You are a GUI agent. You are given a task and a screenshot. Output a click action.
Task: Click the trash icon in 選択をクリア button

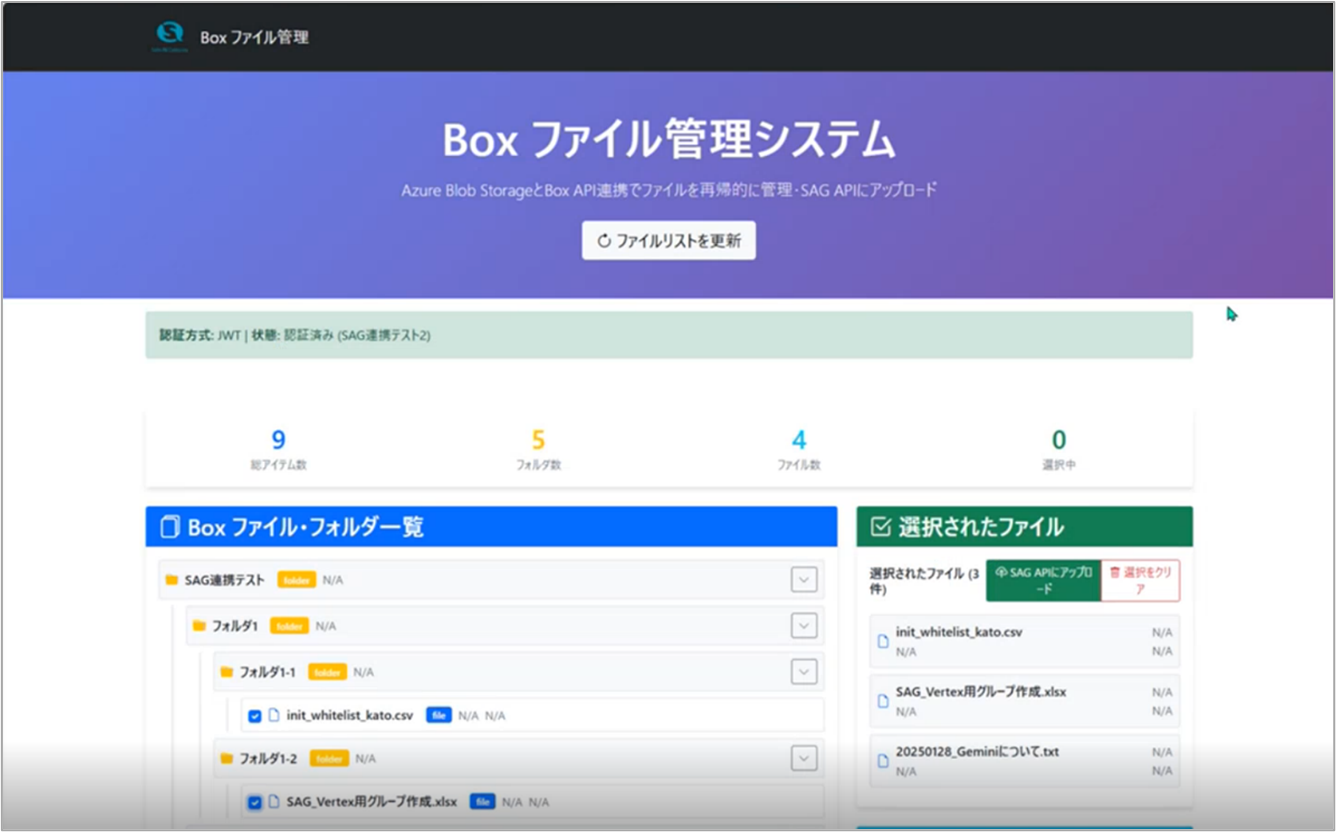coord(1114,573)
